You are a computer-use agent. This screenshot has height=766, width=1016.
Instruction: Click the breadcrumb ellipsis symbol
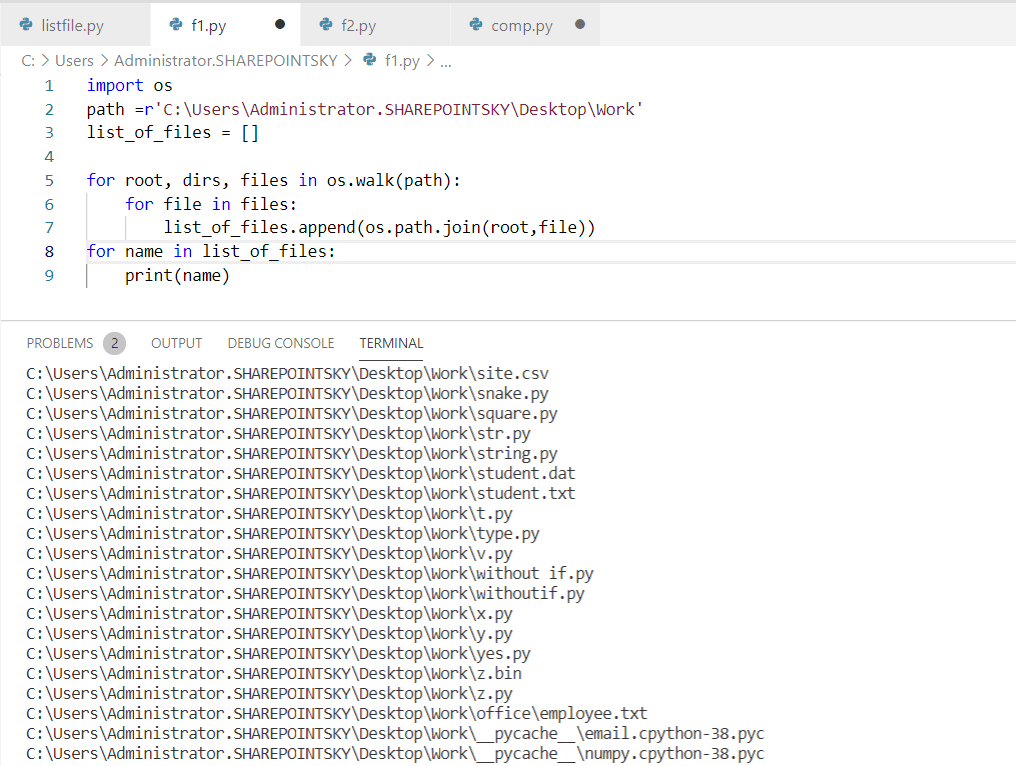click(x=446, y=64)
